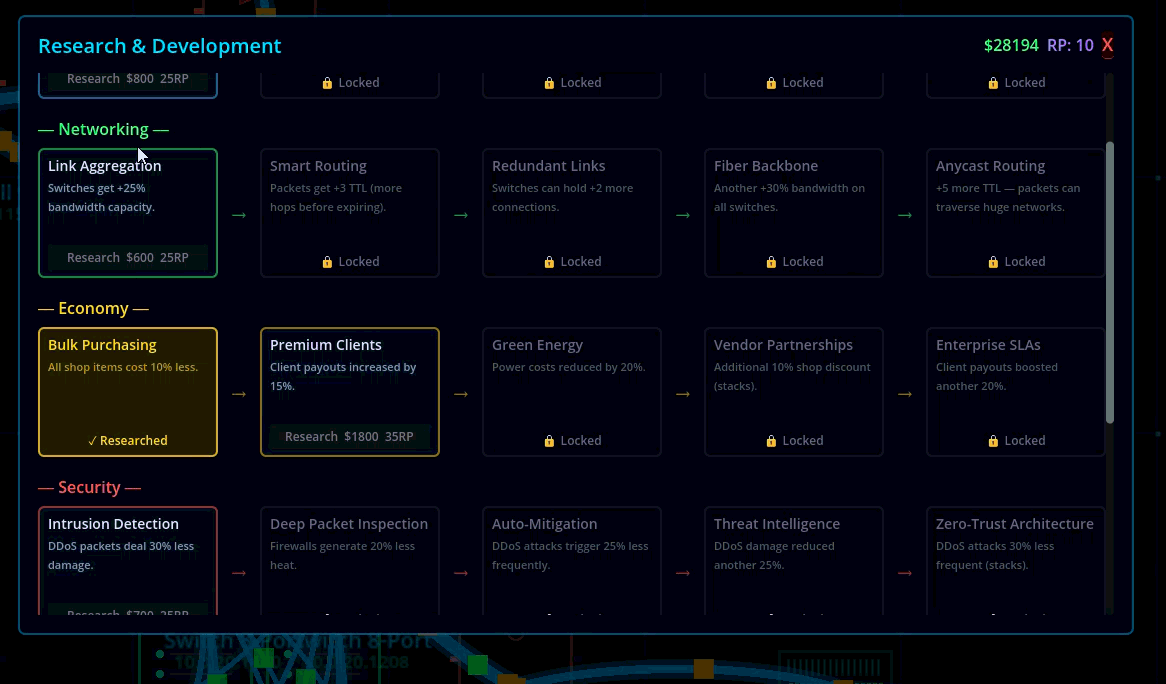Click the arrow after Auto-Mitigation
Viewport: 1166px width, 684px height.
tap(683, 573)
